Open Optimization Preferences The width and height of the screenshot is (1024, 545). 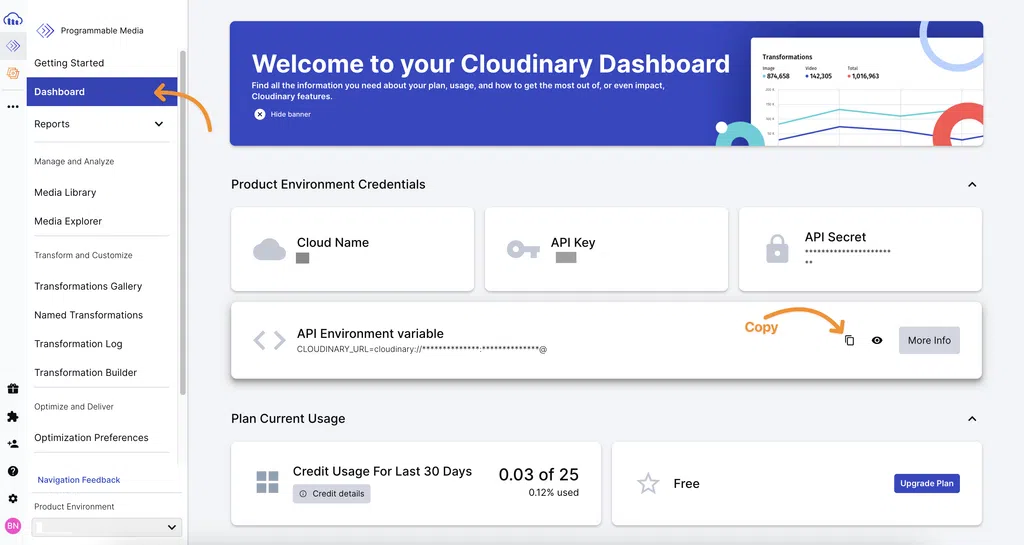[x=91, y=438]
